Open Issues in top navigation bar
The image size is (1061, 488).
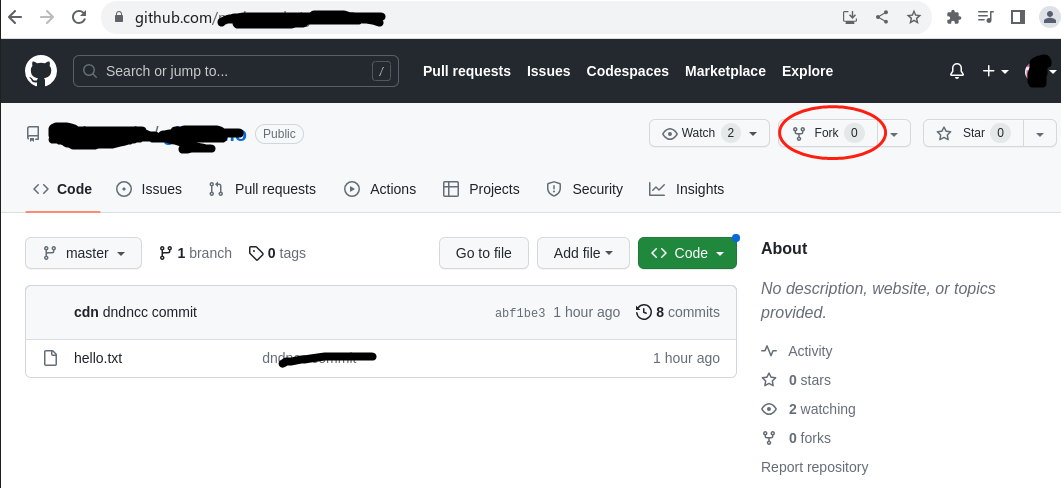[x=549, y=71]
